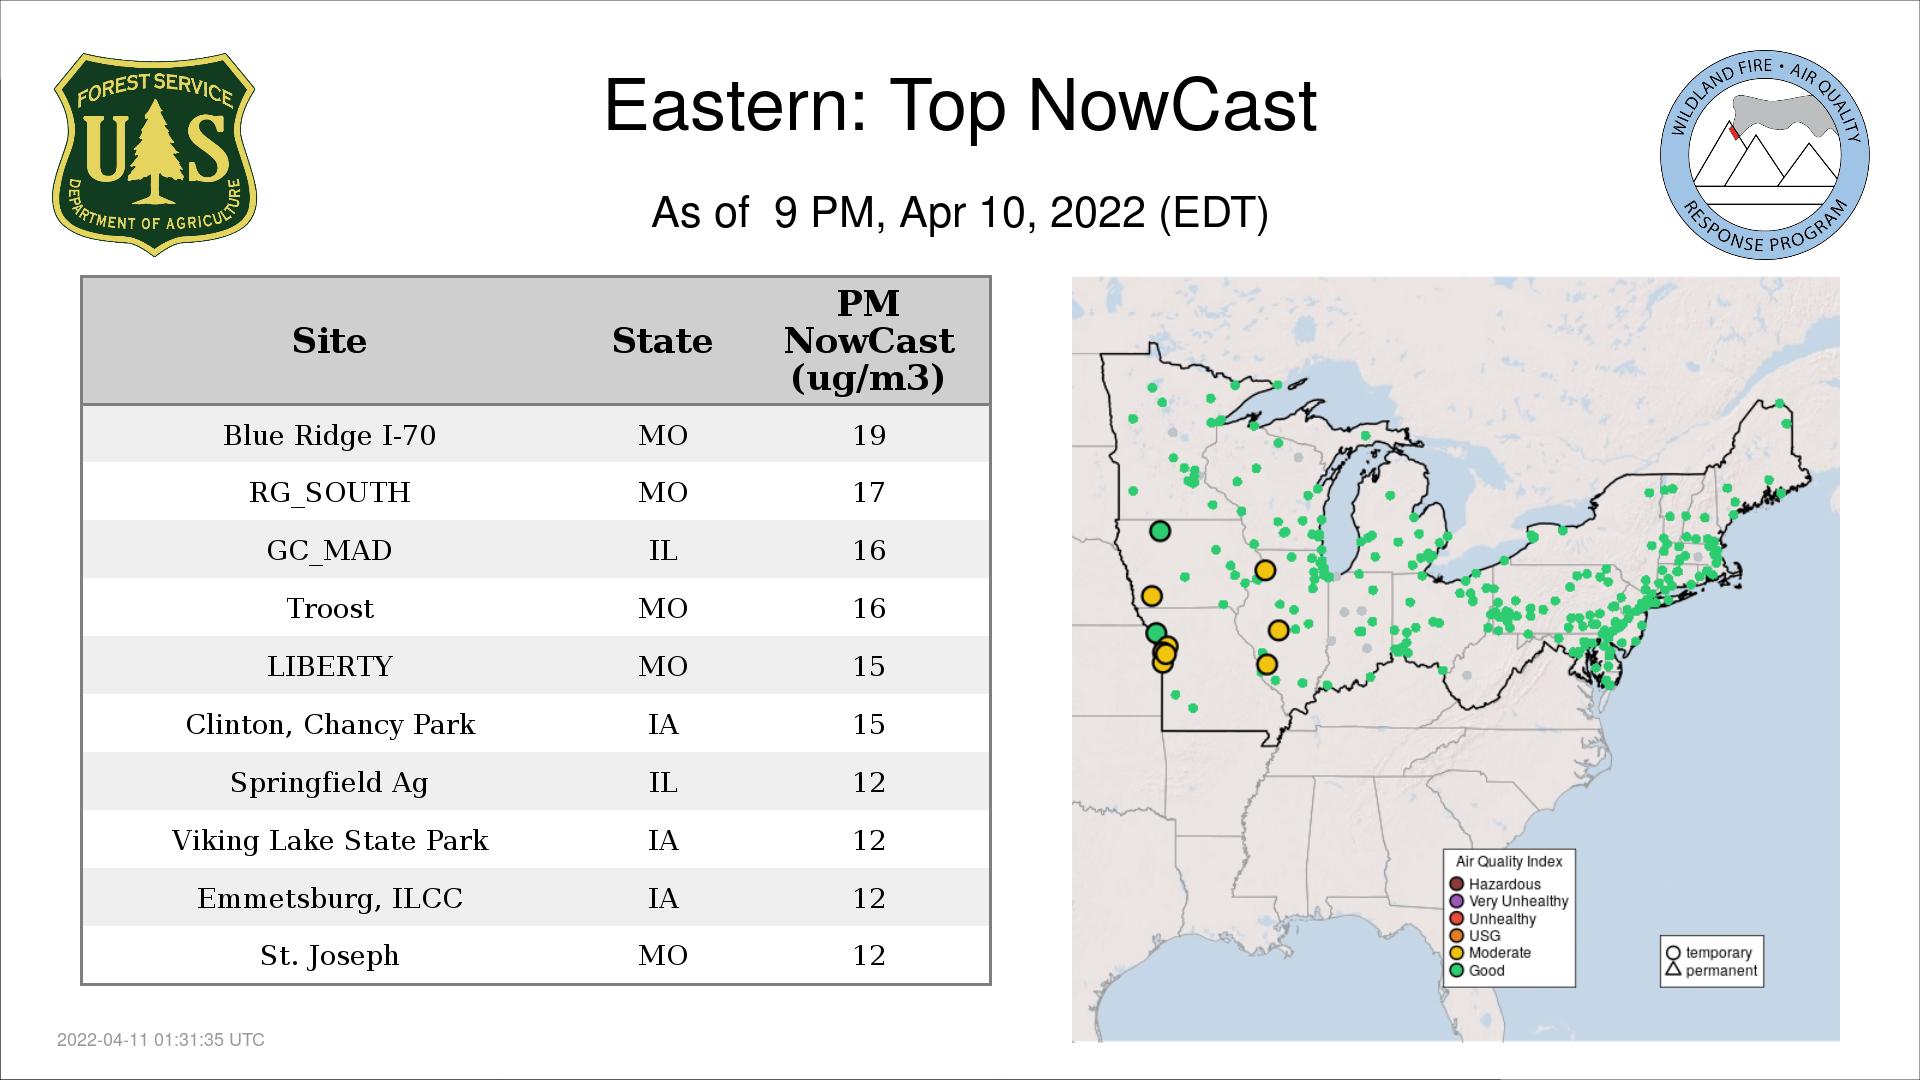Click the 2022-04-11 UTC timestamp text
The image size is (1920, 1080).
coord(161,1040)
